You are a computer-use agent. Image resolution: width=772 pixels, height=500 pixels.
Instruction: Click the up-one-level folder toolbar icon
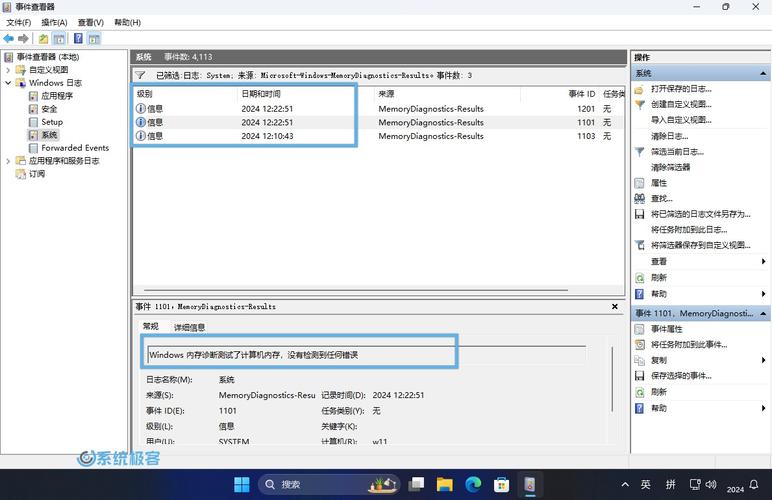click(x=44, y=38)
